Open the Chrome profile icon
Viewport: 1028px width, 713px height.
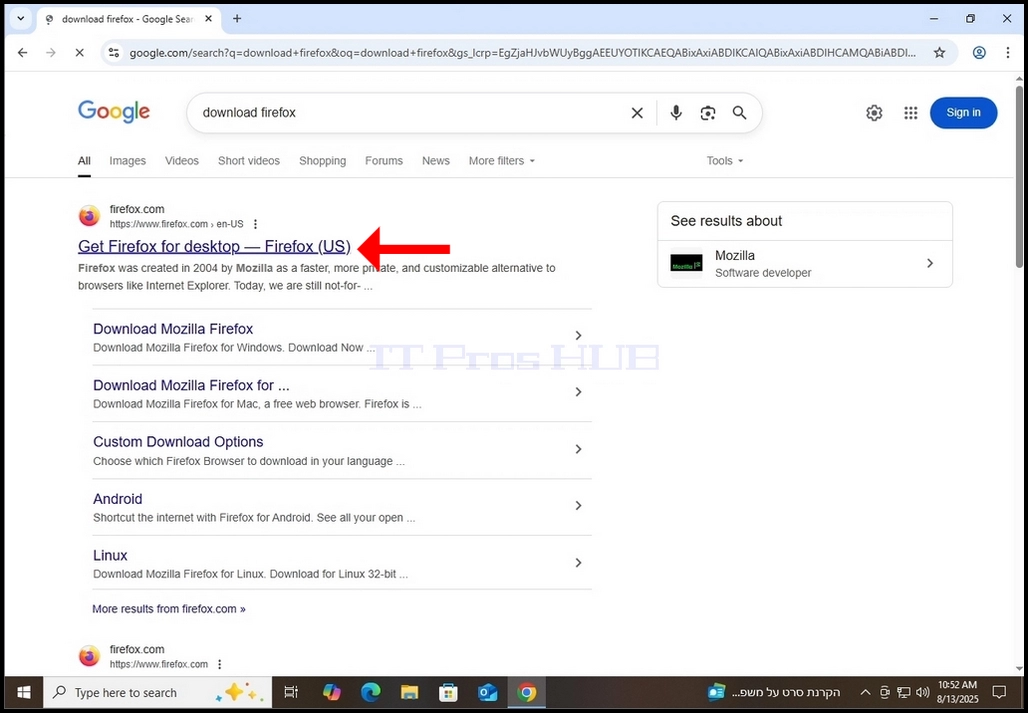[979, 52]
